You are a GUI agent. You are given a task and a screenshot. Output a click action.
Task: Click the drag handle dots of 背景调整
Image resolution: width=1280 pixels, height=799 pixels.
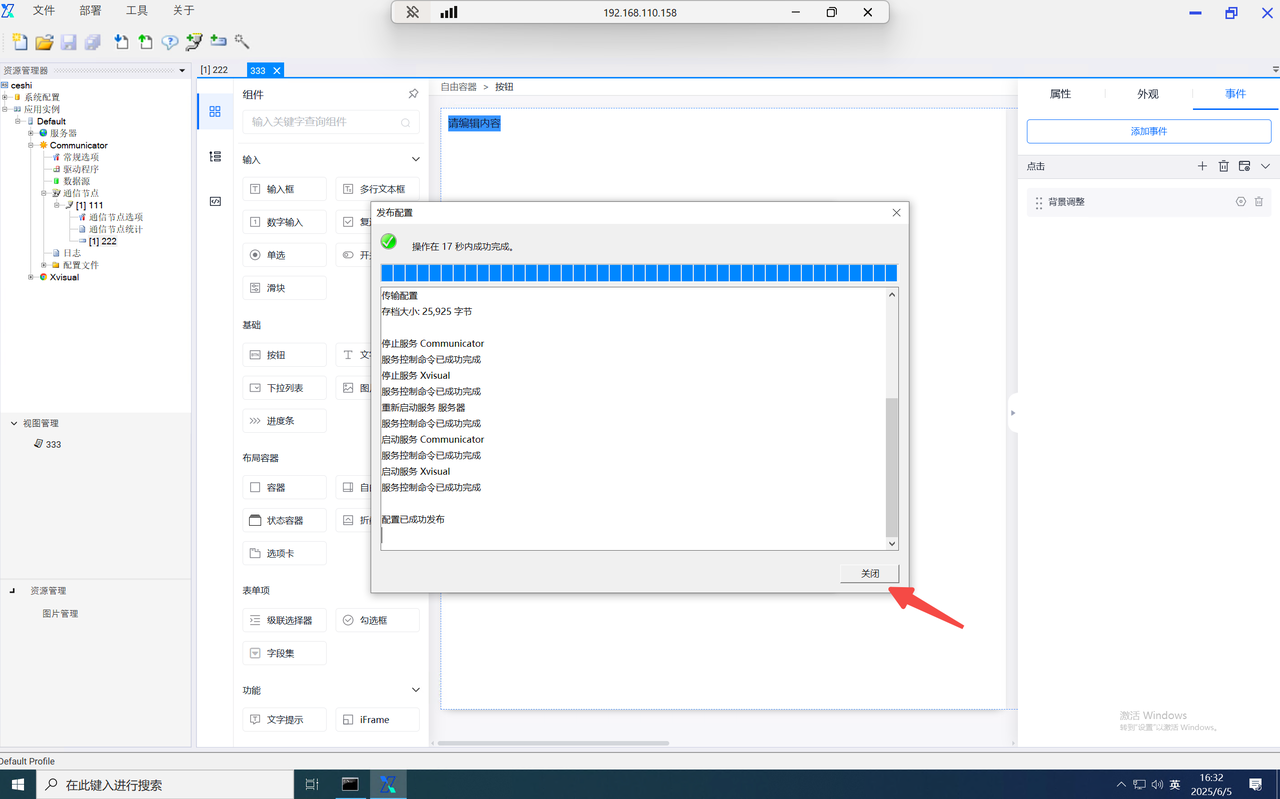click(x=1039, y=202)
